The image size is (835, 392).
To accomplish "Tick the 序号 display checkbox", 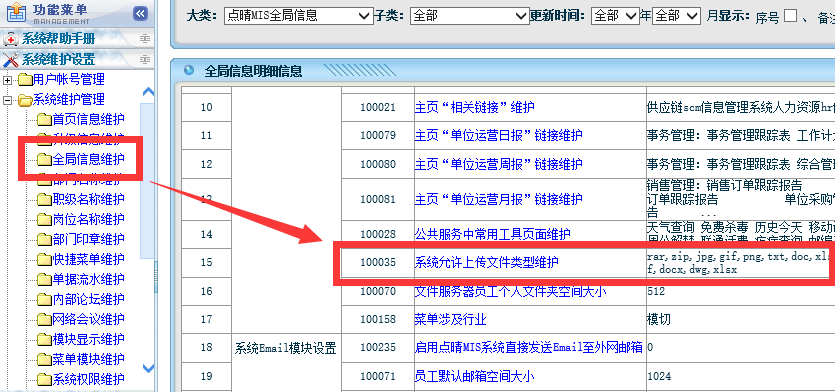I will [791, 16].
